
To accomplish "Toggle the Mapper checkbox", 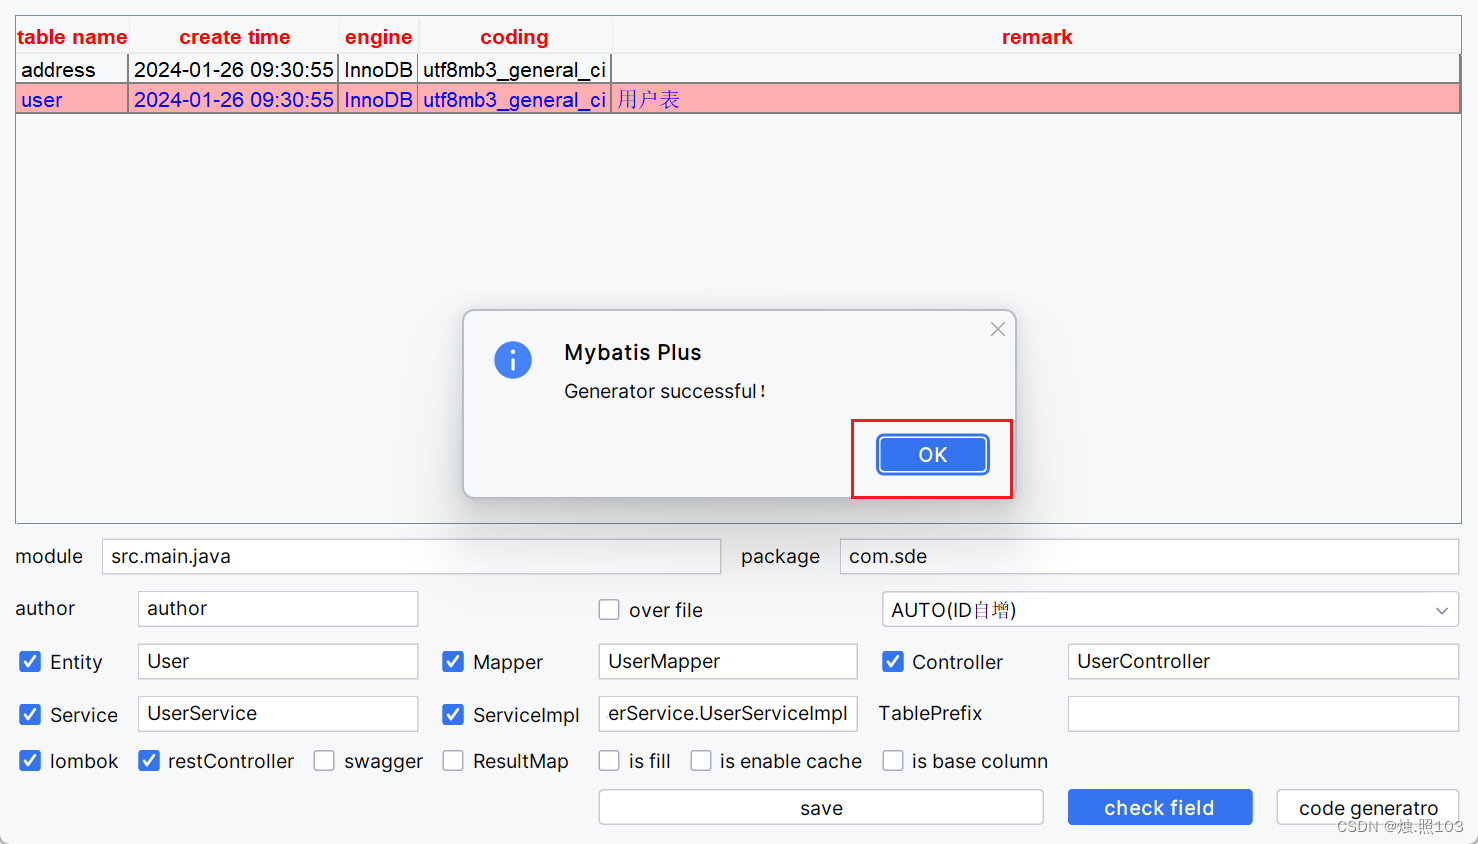I will pos(453,662).
